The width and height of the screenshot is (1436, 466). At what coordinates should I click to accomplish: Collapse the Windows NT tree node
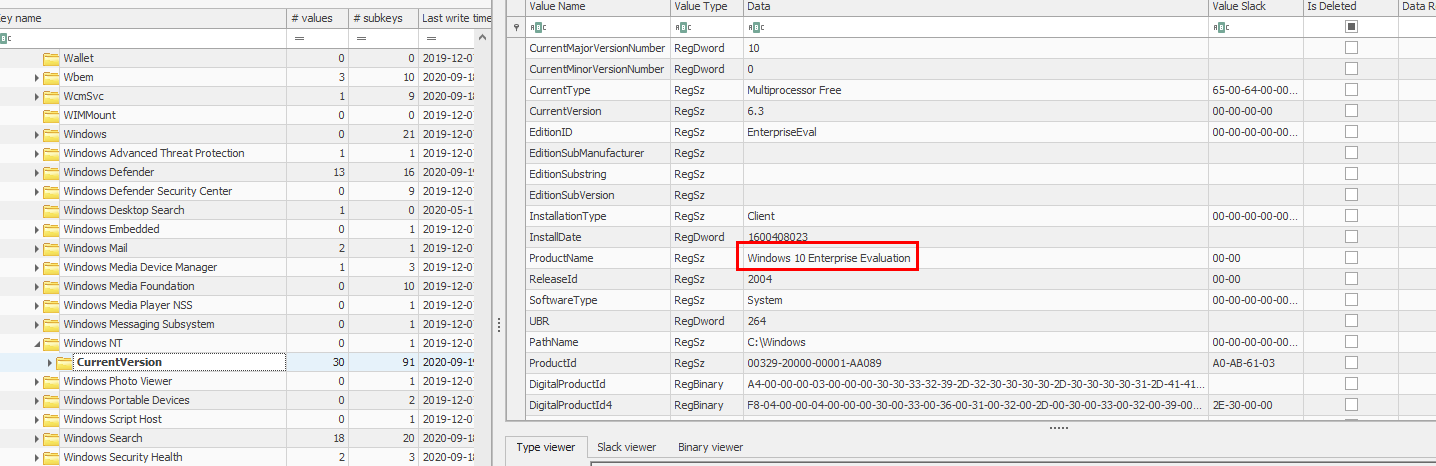point(37,343)
